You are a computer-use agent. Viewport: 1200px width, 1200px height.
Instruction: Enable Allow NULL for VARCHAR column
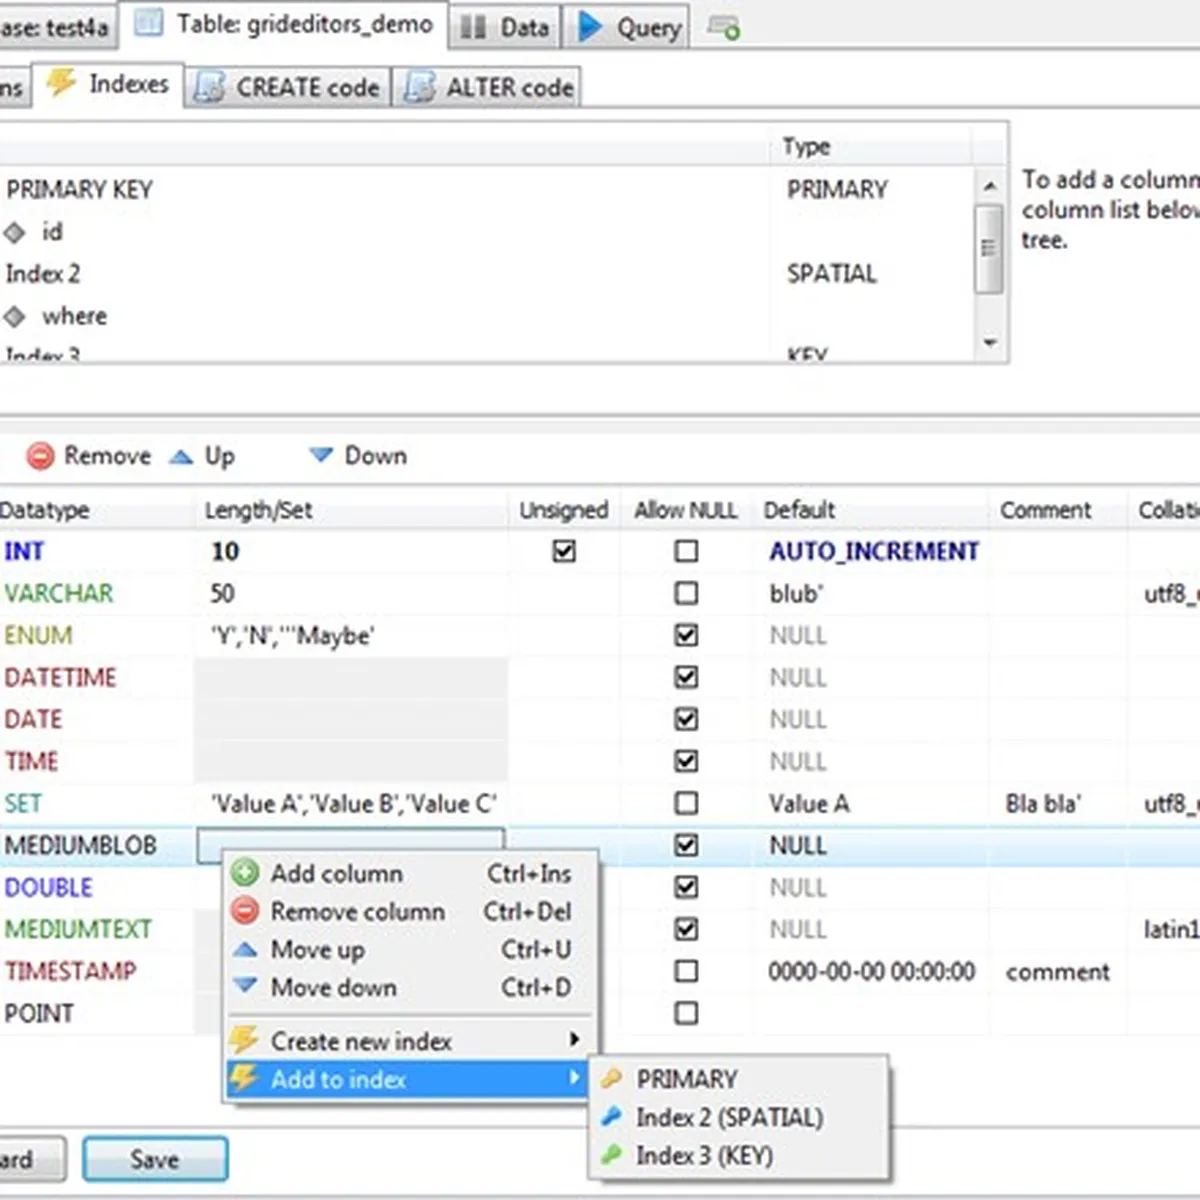tap(686, 593)
